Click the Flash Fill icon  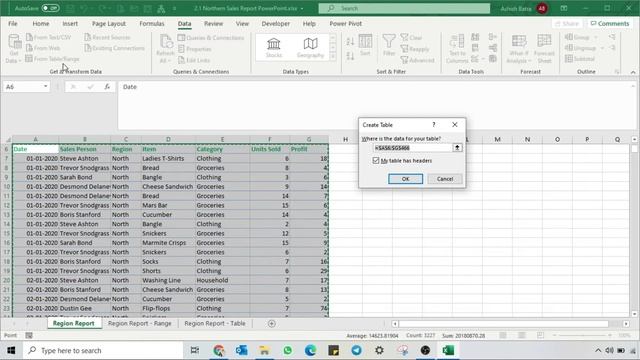click(475, 37)
